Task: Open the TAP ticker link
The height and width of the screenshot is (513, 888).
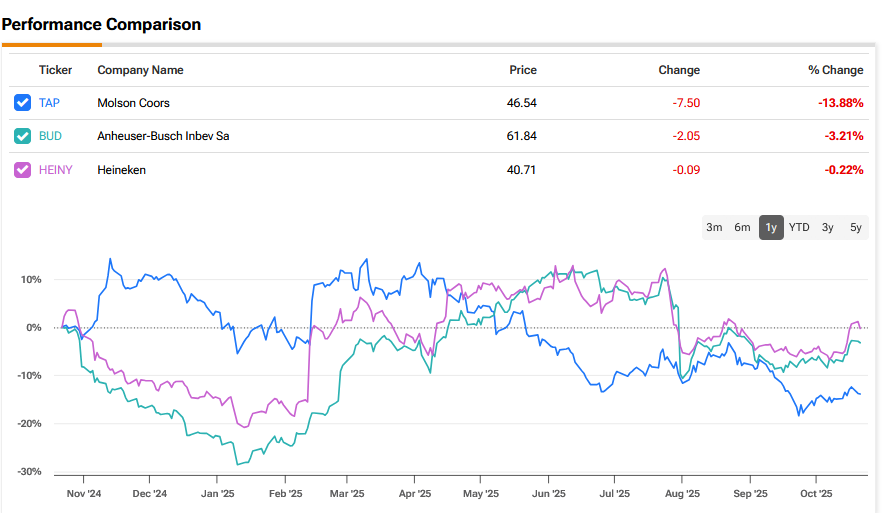Action: pyautogui.click(x=49, y=103)
